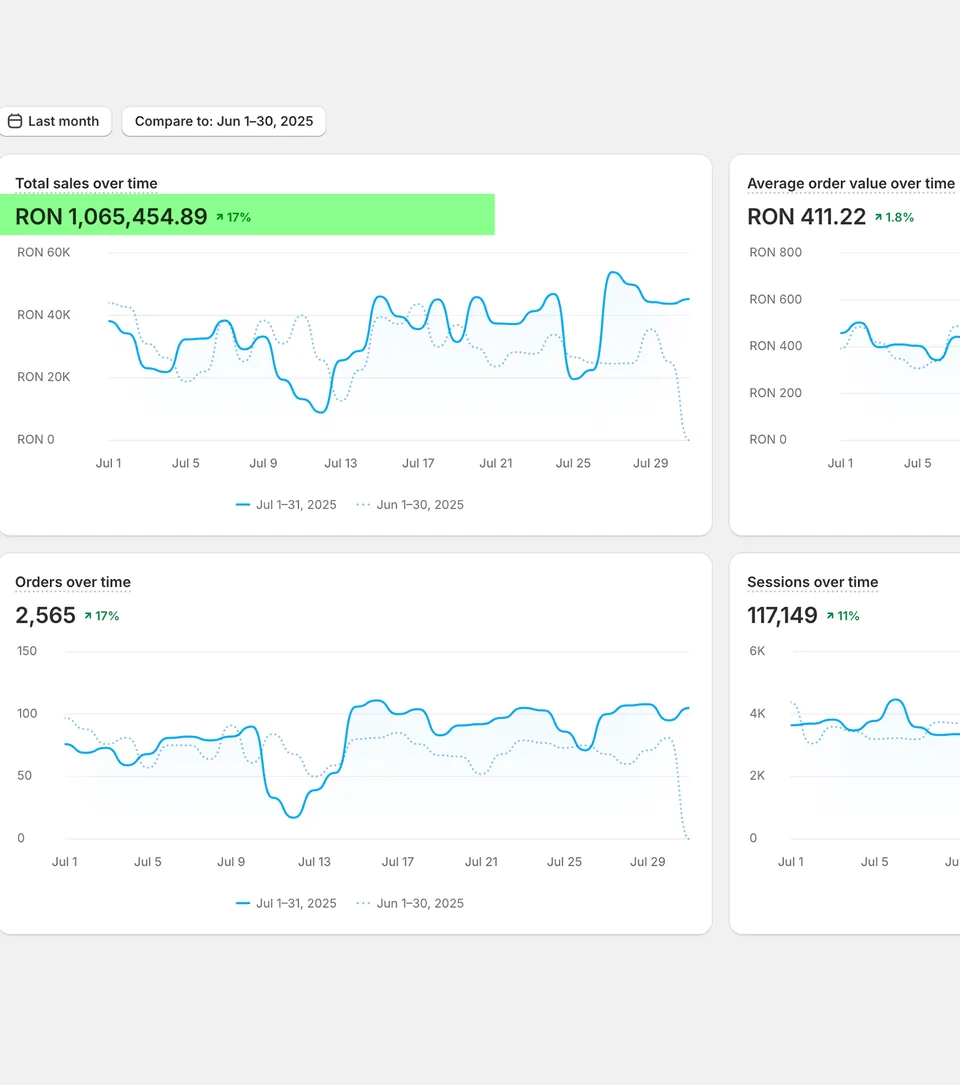Click the RON 411.22 average order value

(806, 217)
